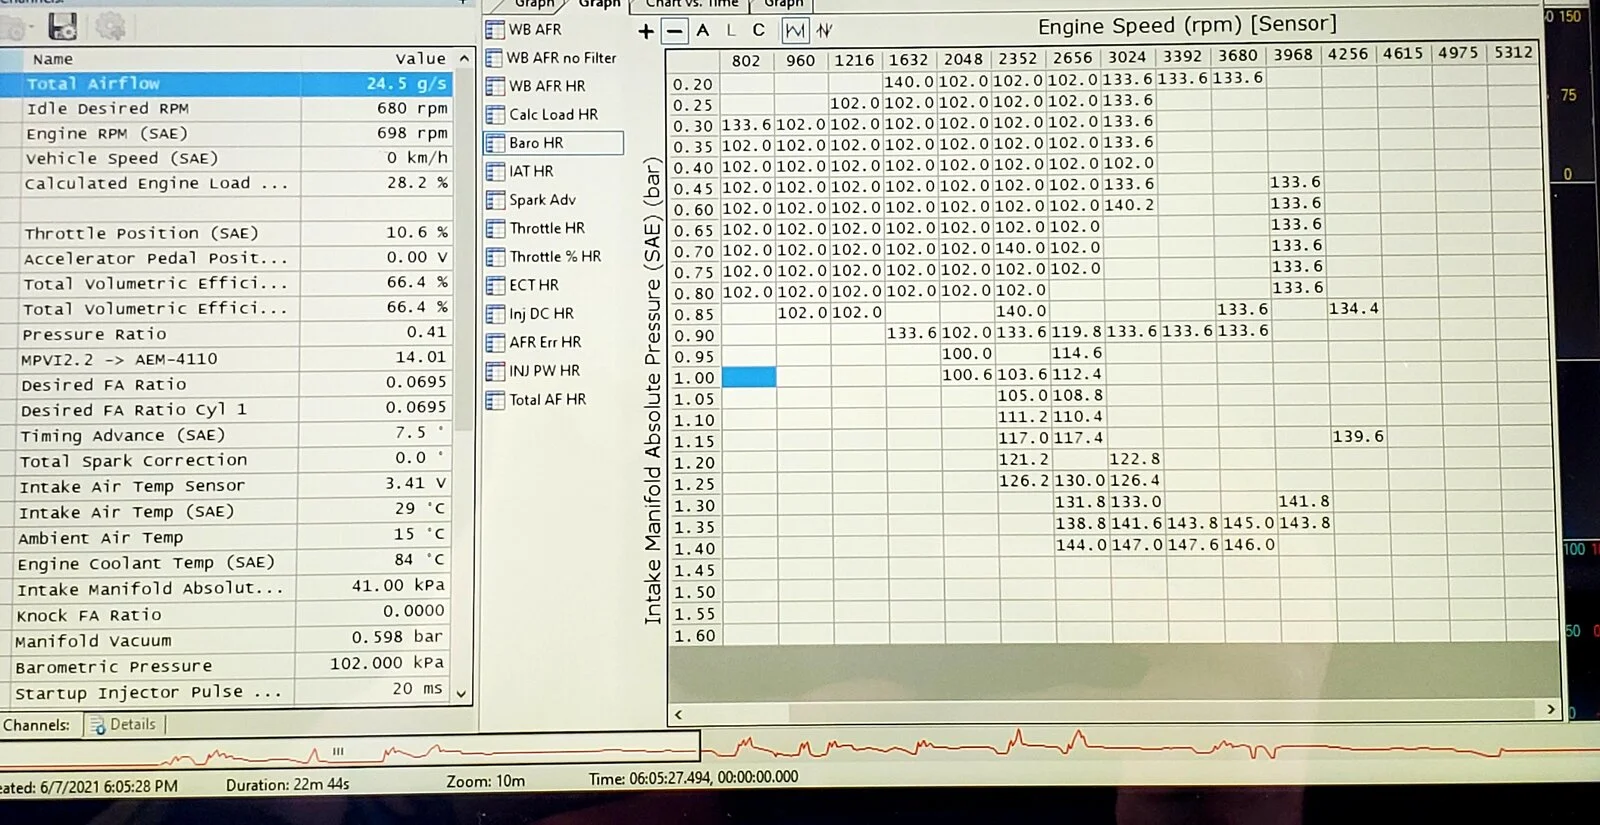Select the Startup Injector Pulse channel row
The image size is (1600, 825).
point(225,692)
